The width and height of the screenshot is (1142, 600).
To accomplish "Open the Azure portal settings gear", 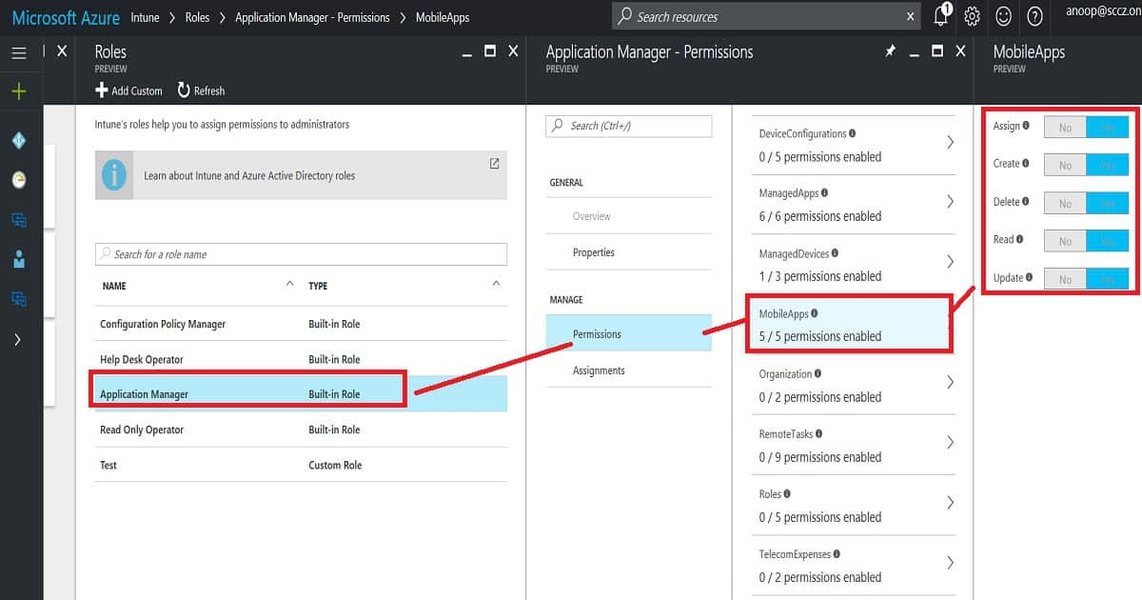I will (972, 16).
